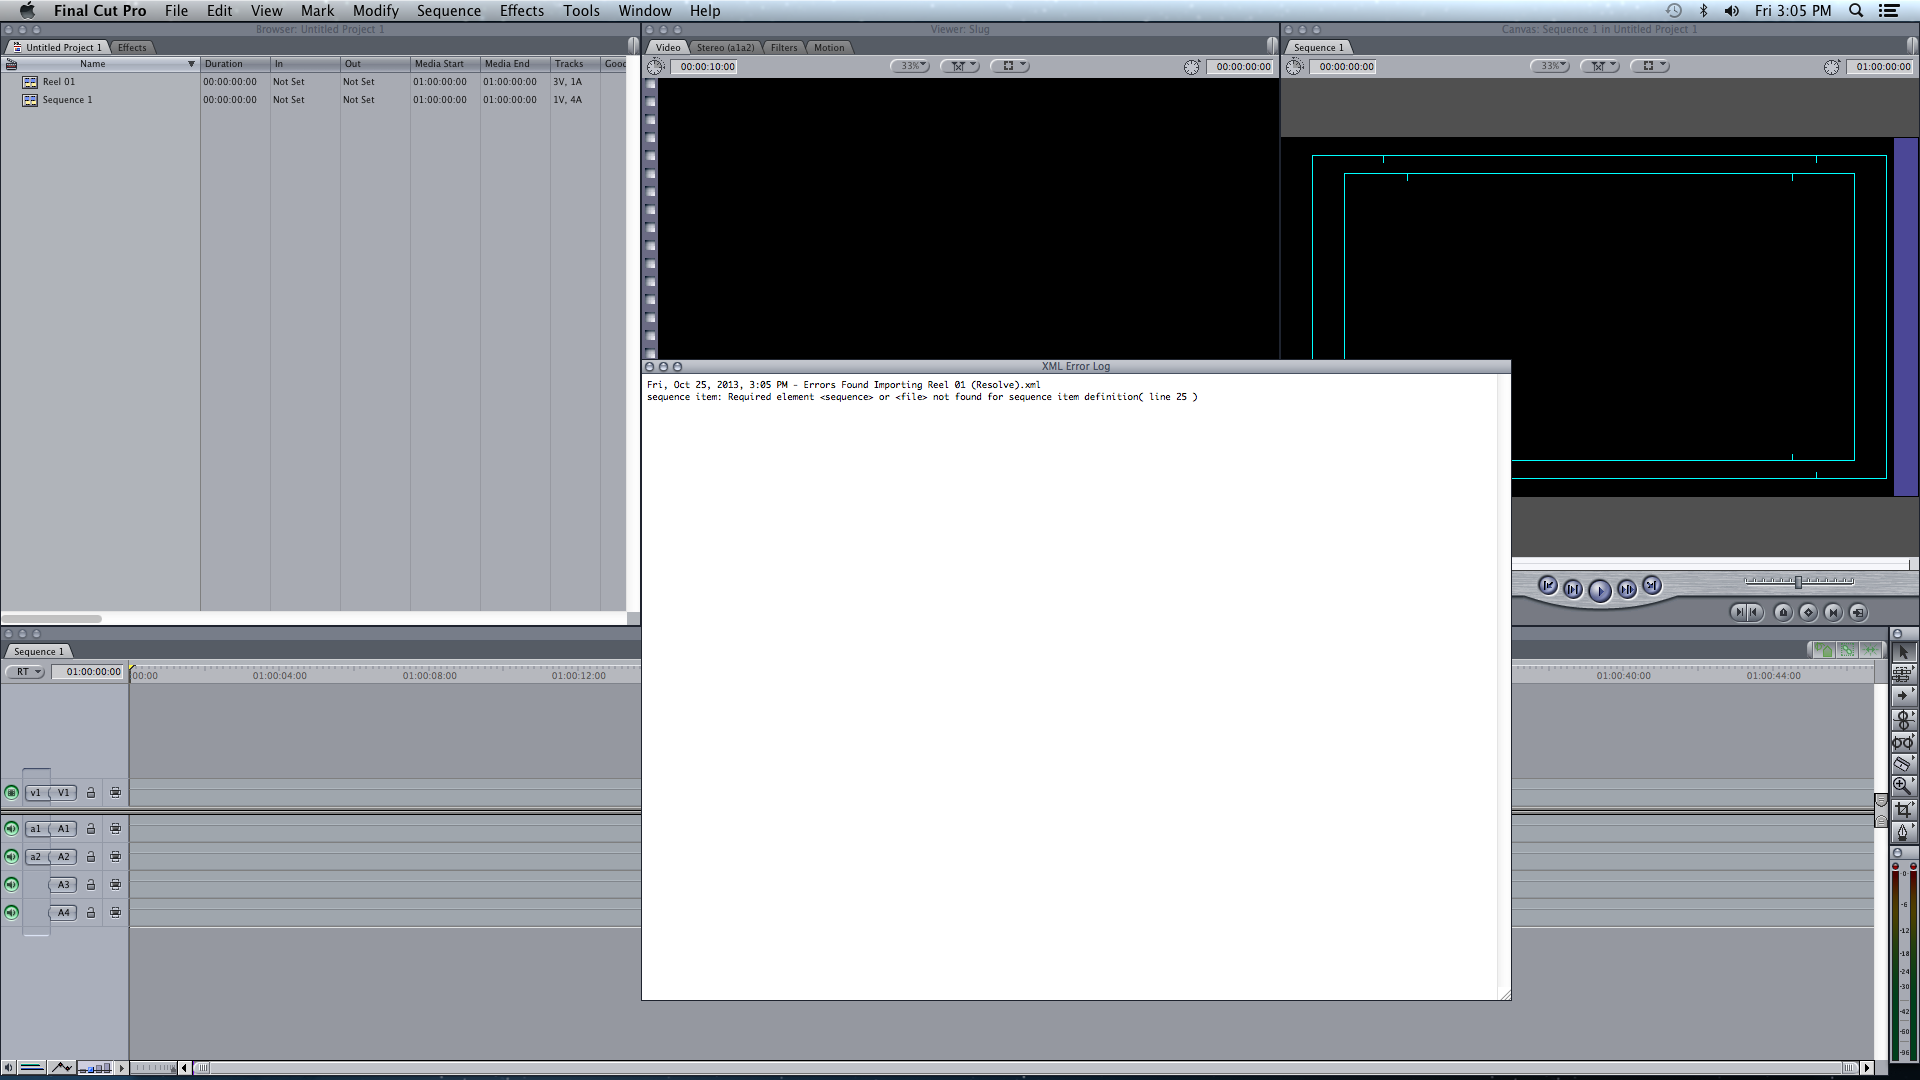Image resolution: width=1920 pixels, height=1080 pixels.
Task: Lock the A1 audio track
Action: (91, 829)
